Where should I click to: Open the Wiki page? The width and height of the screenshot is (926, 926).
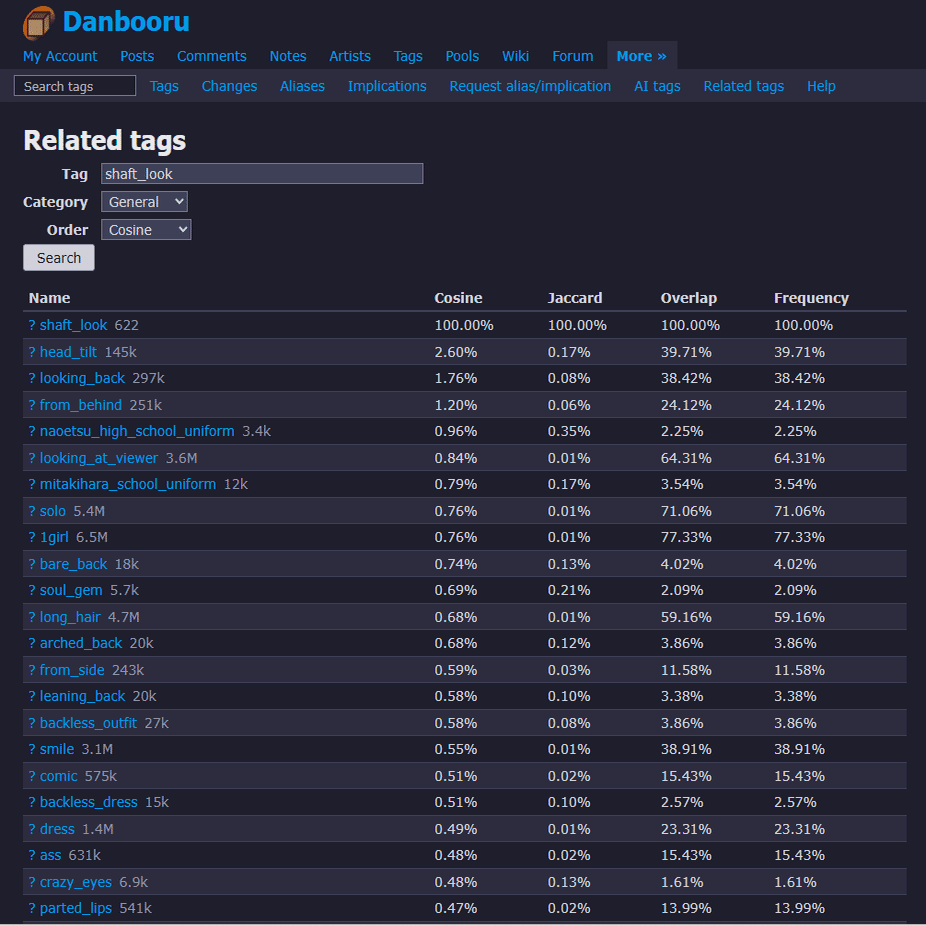pos(515,56)
